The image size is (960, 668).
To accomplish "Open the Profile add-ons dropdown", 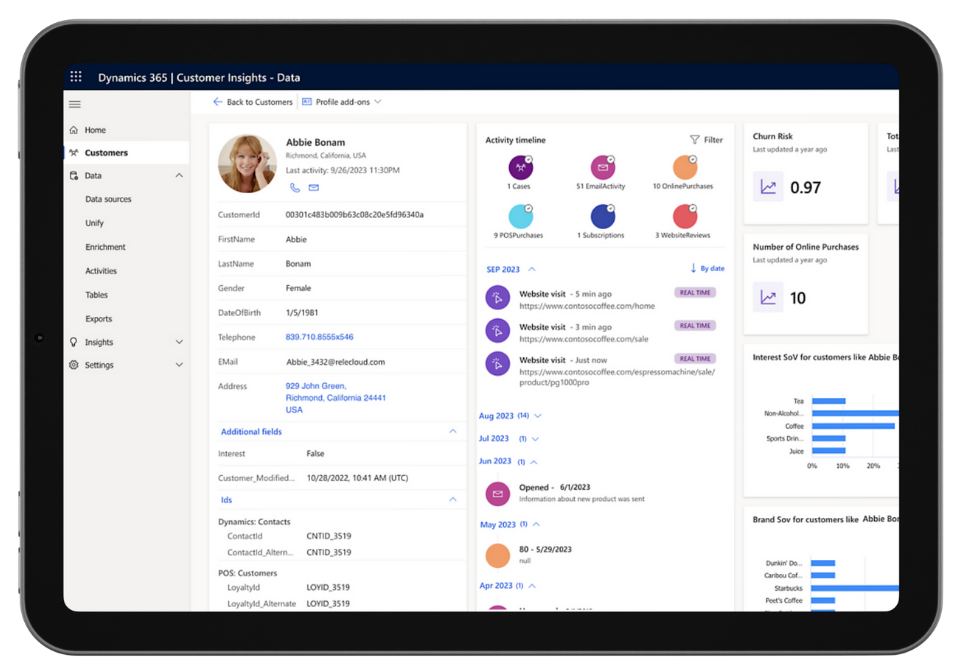I will 342,102.
